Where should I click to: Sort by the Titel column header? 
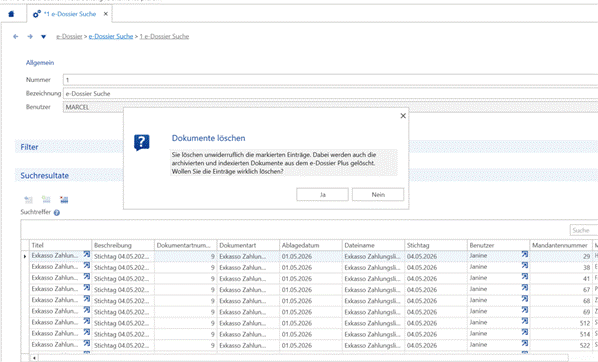pos(60,245)
